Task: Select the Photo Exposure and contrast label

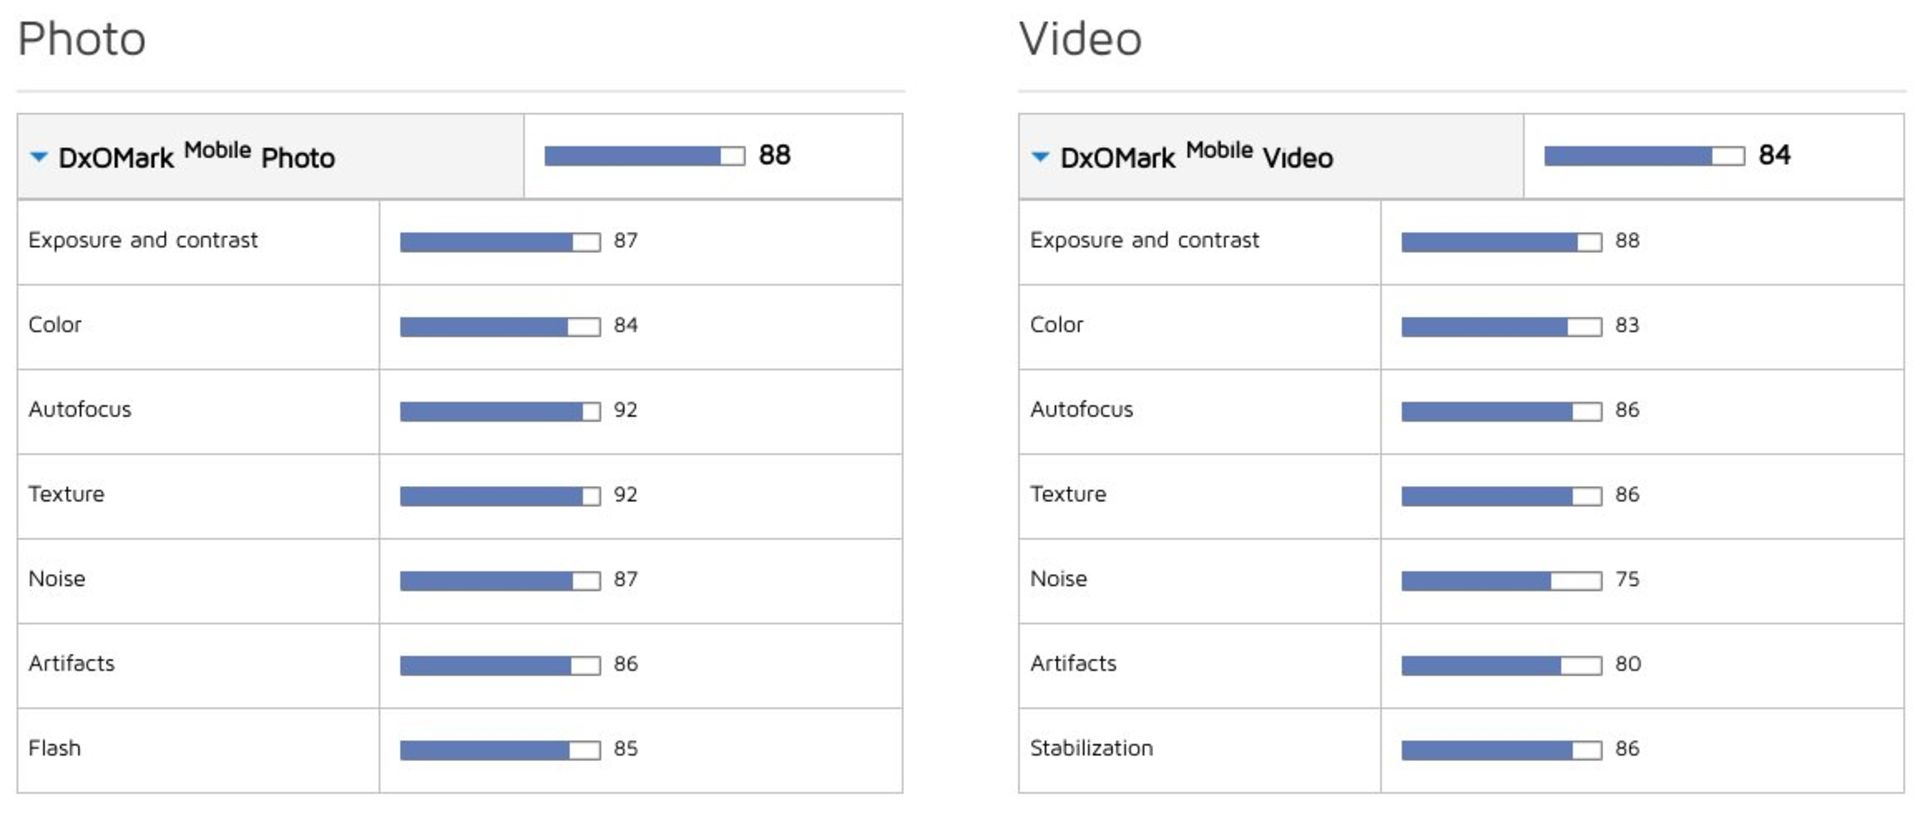Action: tap(143, 240)
